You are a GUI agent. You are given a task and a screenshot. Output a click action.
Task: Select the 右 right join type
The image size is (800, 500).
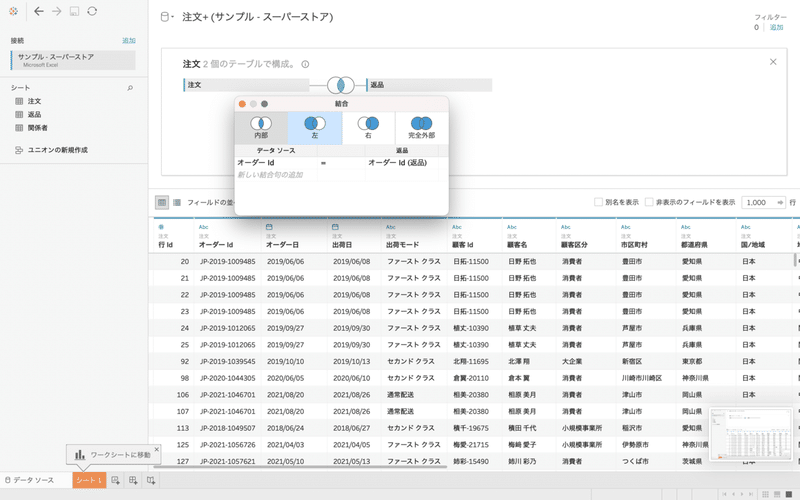[368, 128]
